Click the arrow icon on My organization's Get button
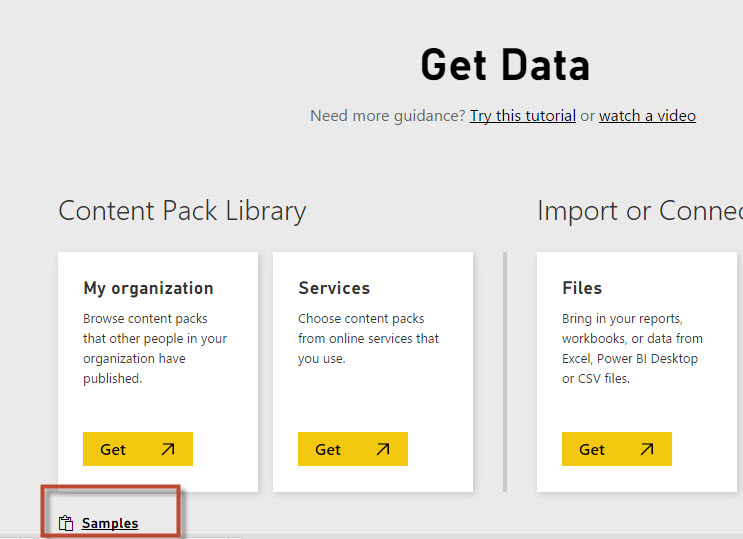This screenshot has height=539, width=743. (x=167, y=450)
